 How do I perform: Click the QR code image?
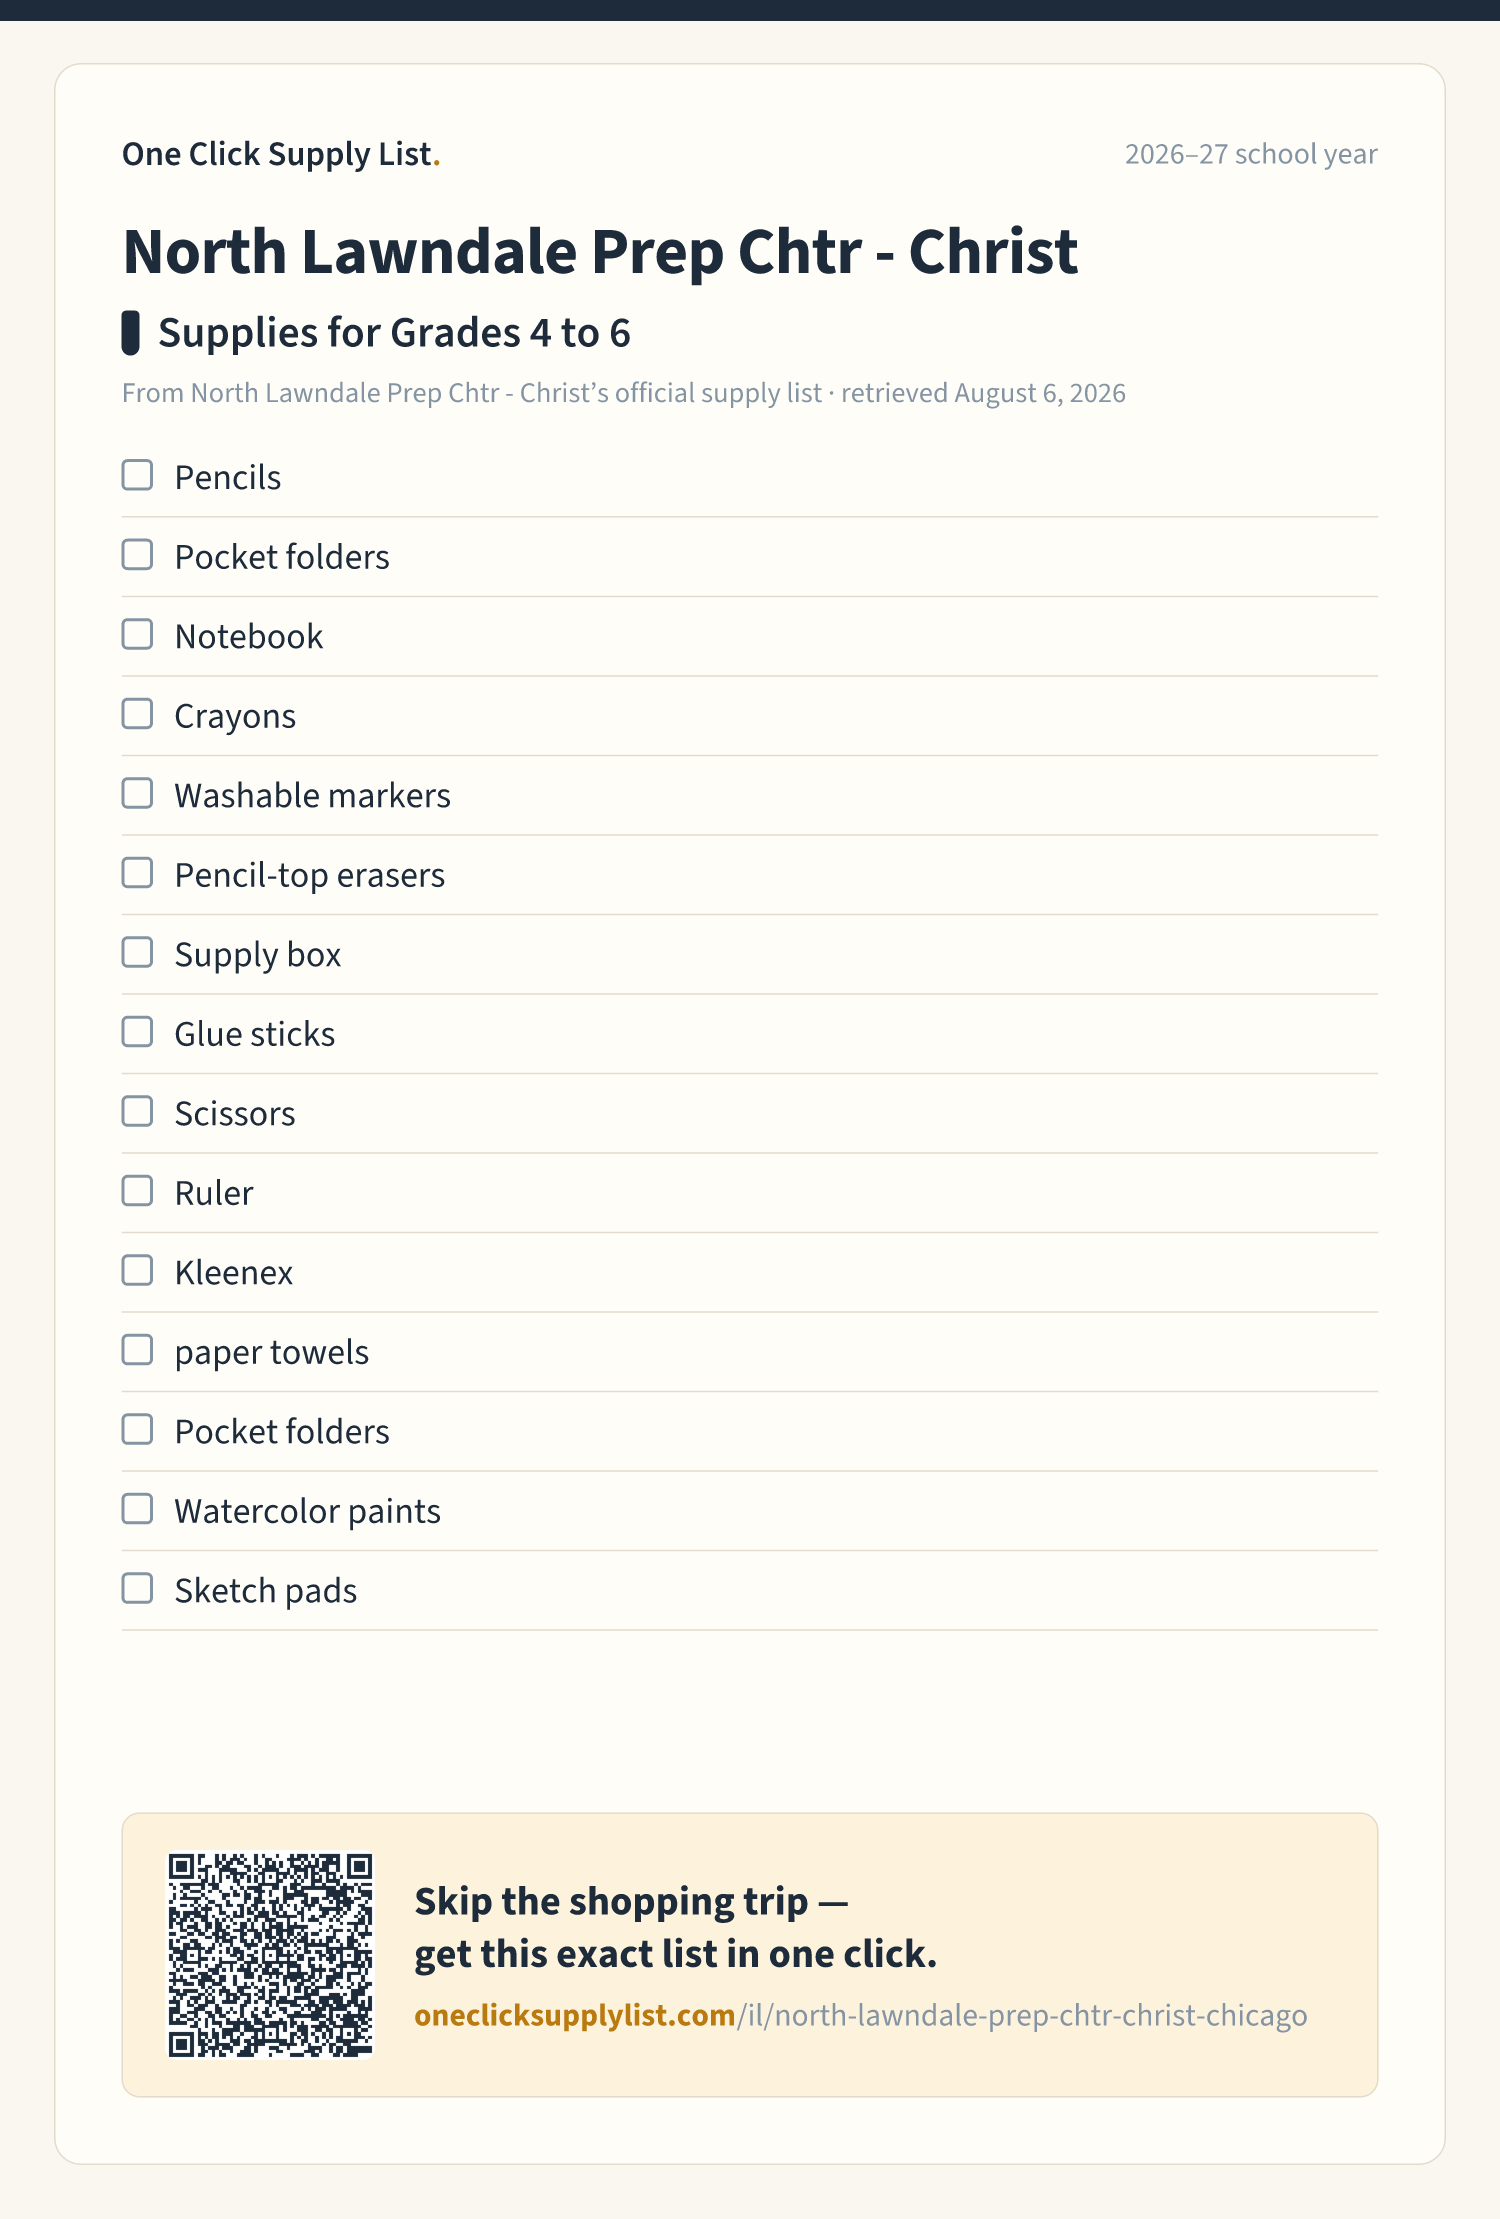(270, 1955)
